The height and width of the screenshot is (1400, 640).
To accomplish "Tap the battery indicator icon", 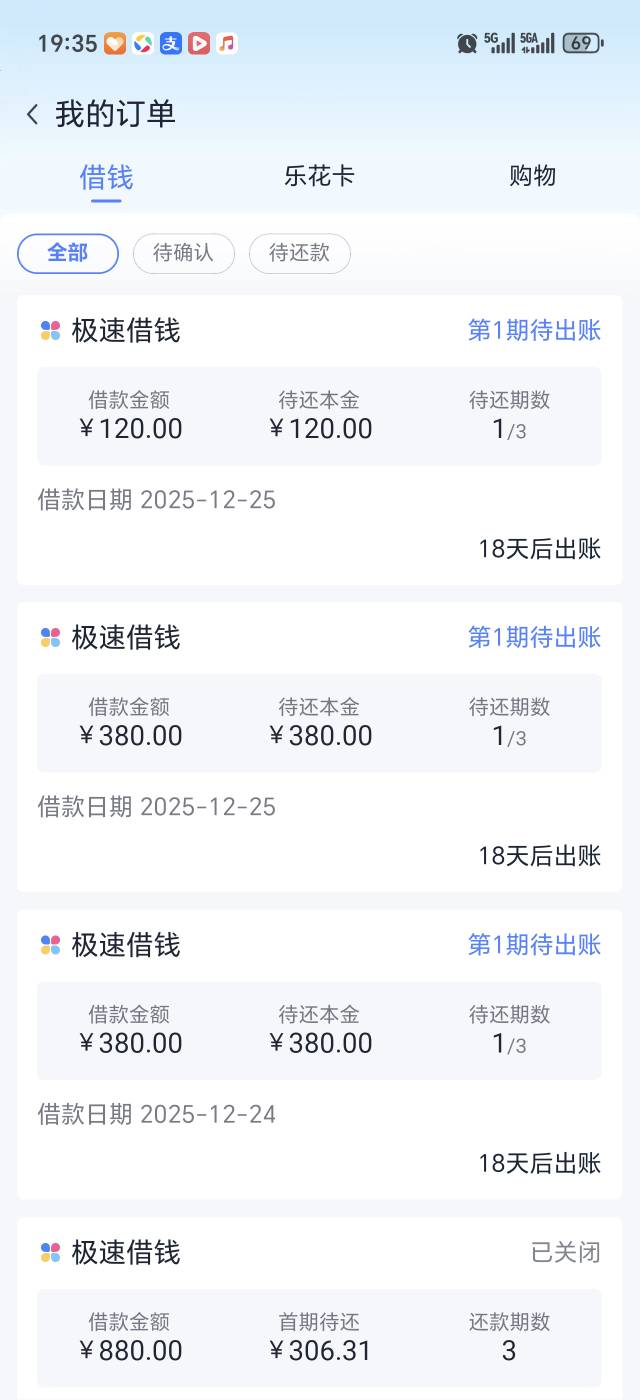I will click(582, 43).
